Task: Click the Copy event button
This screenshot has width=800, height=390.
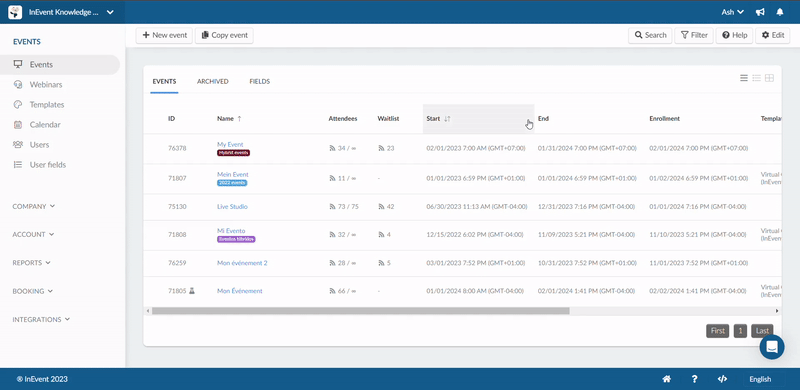Action: [x=224, y=35]
